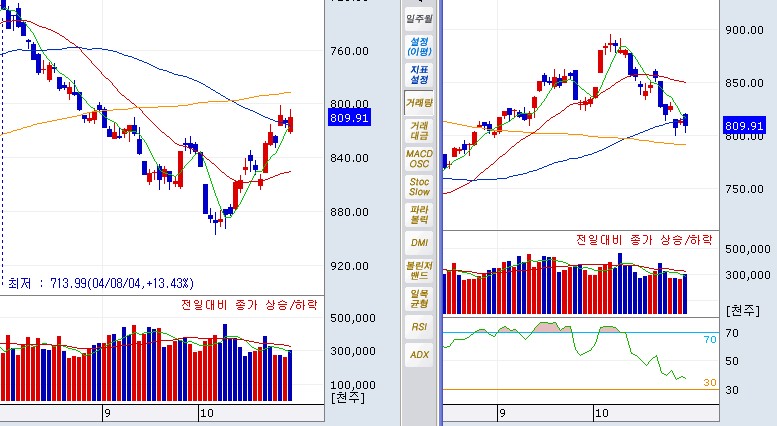
Task: Select the RSI indicator button
Action: [x=419, y=326]
